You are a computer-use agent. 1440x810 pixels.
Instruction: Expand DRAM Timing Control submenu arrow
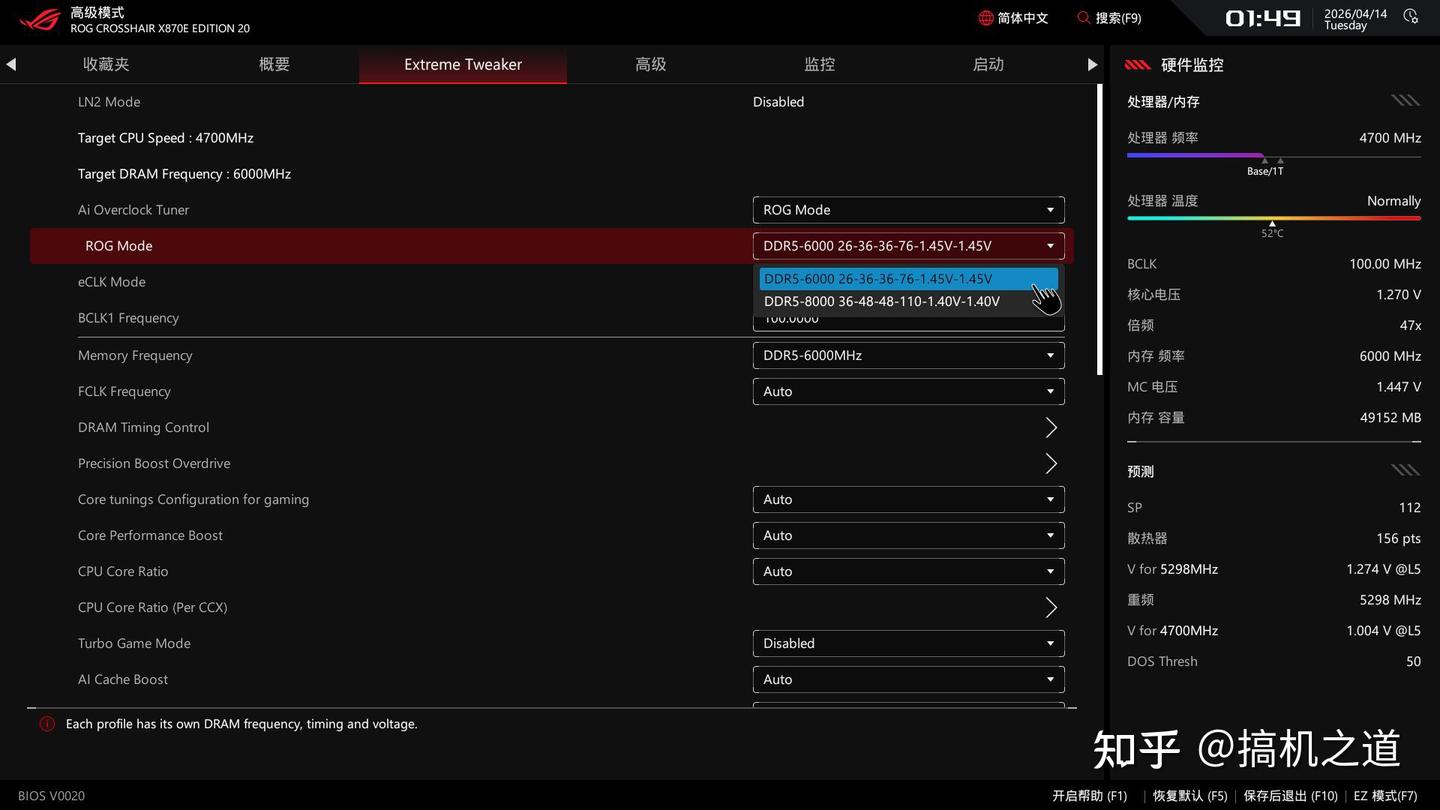tap(1051, 427)
